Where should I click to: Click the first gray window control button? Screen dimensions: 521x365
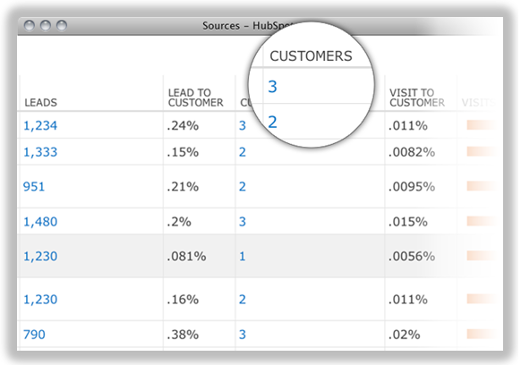click(x=29, y=25)
